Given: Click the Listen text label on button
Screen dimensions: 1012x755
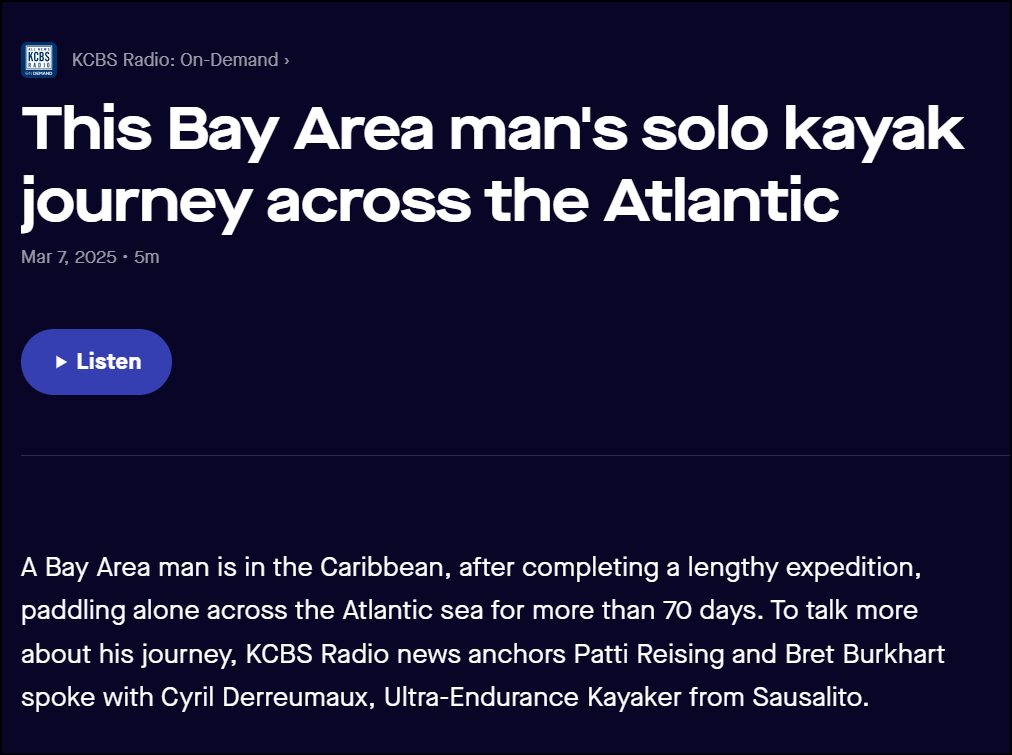Looking at the screenshot, I should pyautogui.click(x=108, y=362).
